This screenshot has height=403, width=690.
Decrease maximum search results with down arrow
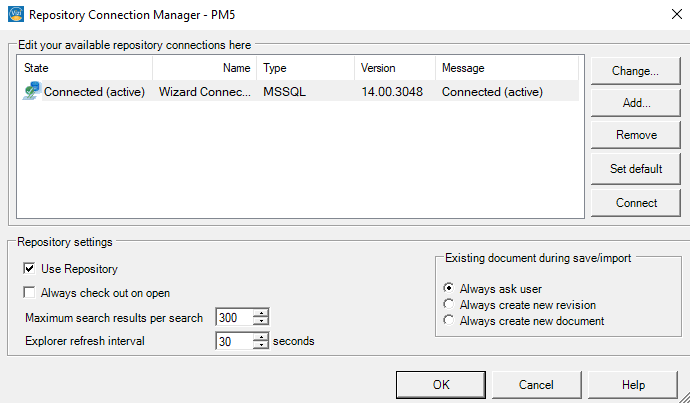261,321
